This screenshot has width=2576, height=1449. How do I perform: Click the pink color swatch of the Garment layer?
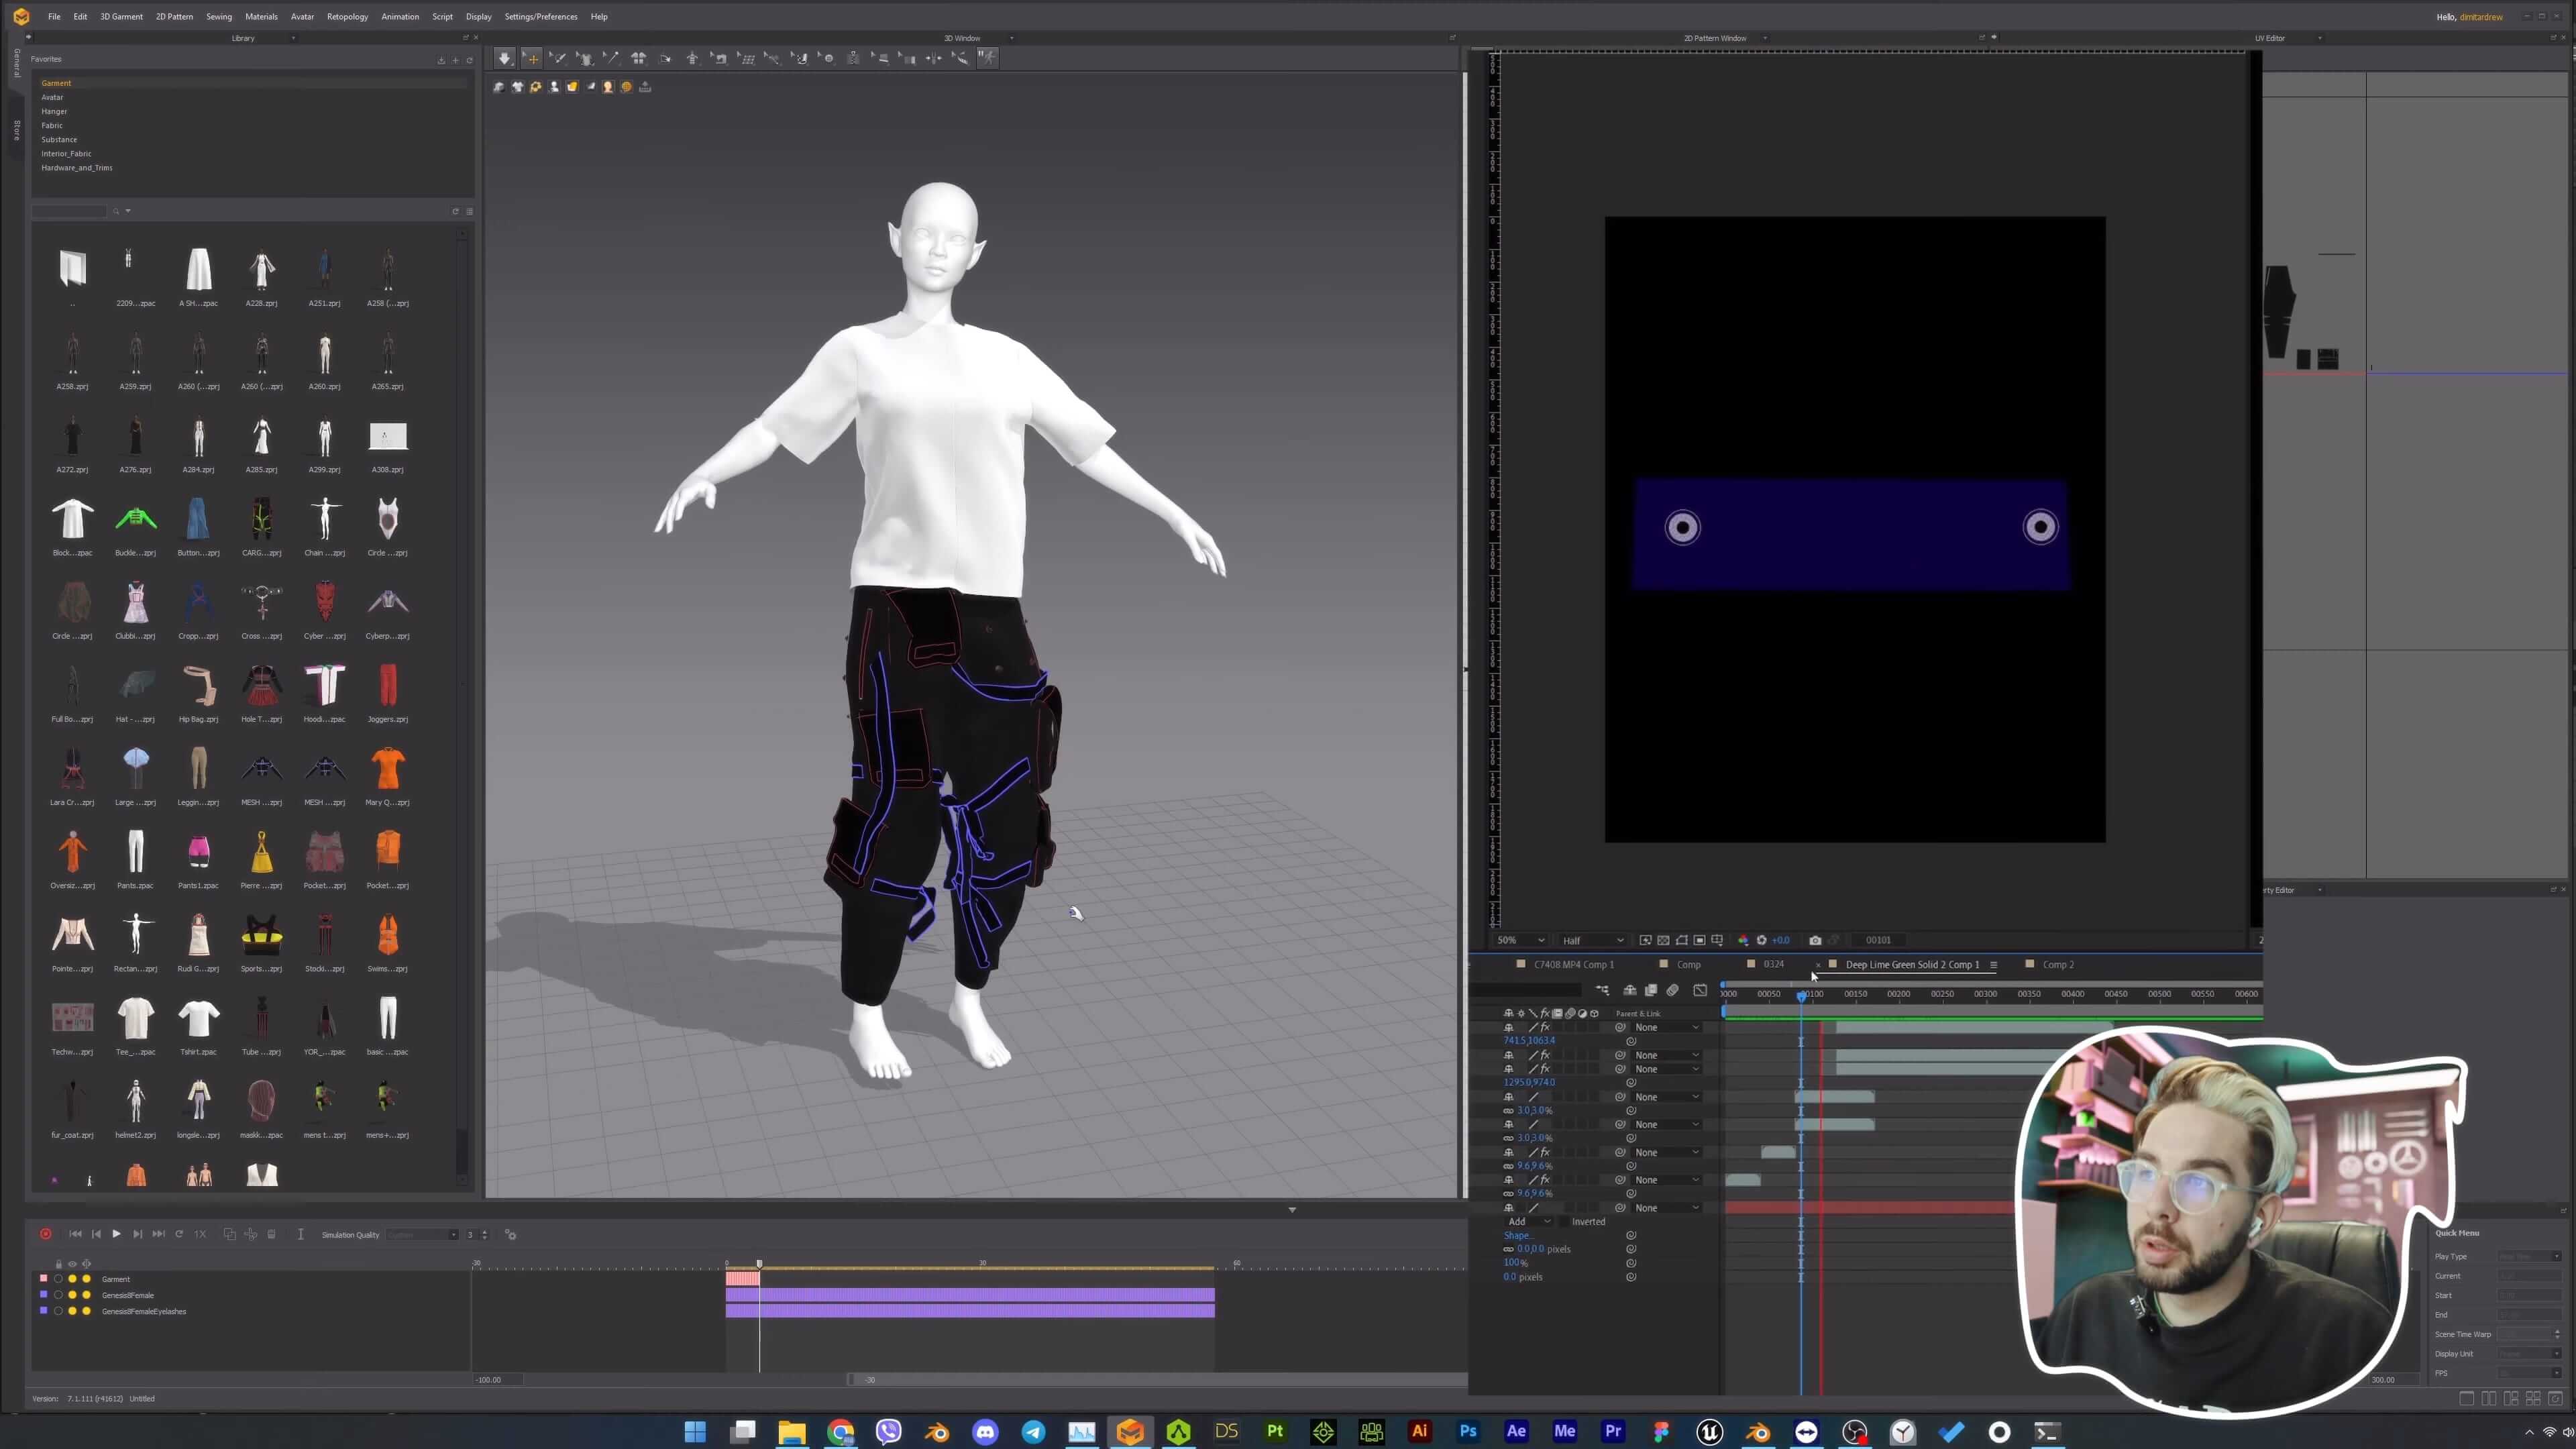[x=44, y=1279]
